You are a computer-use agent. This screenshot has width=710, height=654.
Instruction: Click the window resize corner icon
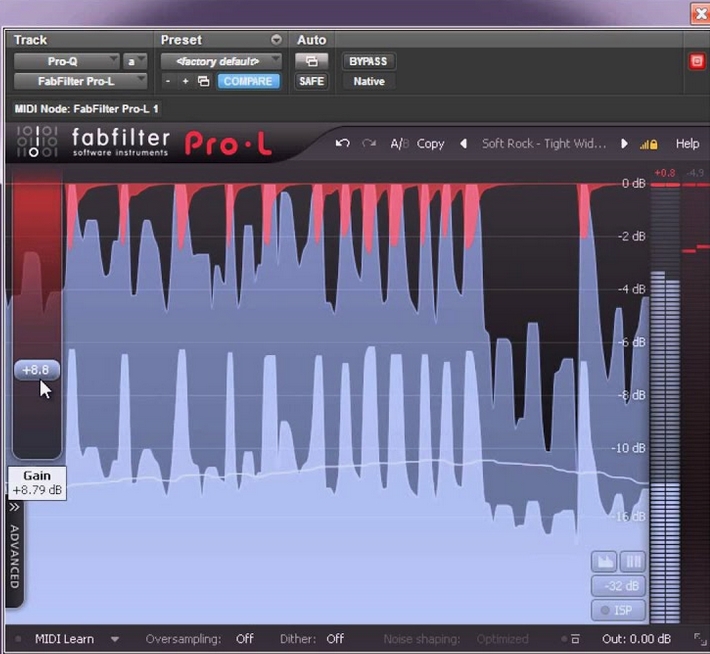[700, 639]
